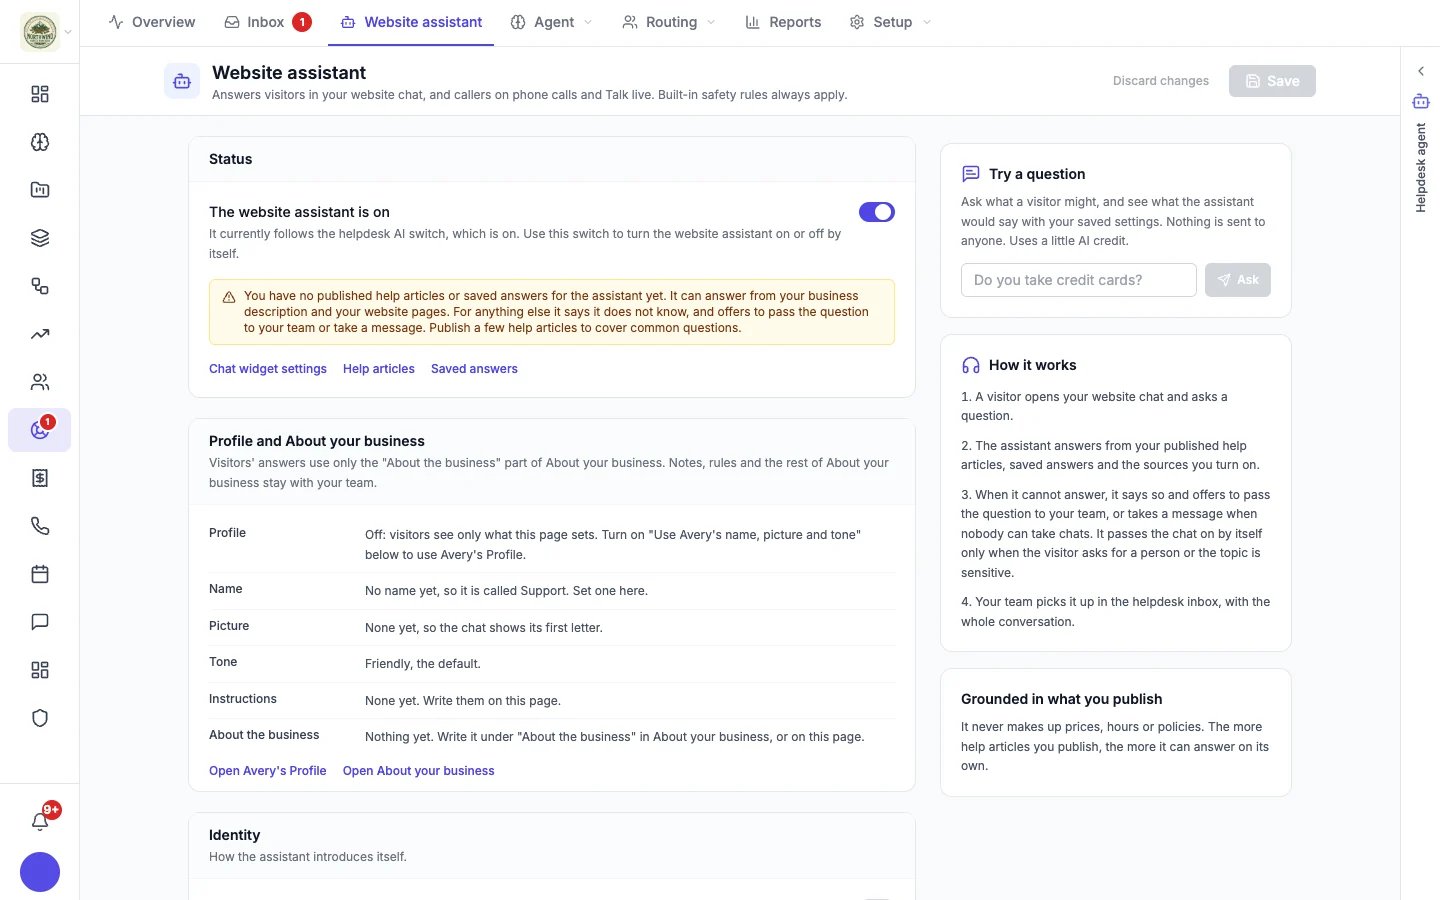Screen dimensions: 1440x900
Task: Open the notifications bell icon
Action: click(40, 821)
